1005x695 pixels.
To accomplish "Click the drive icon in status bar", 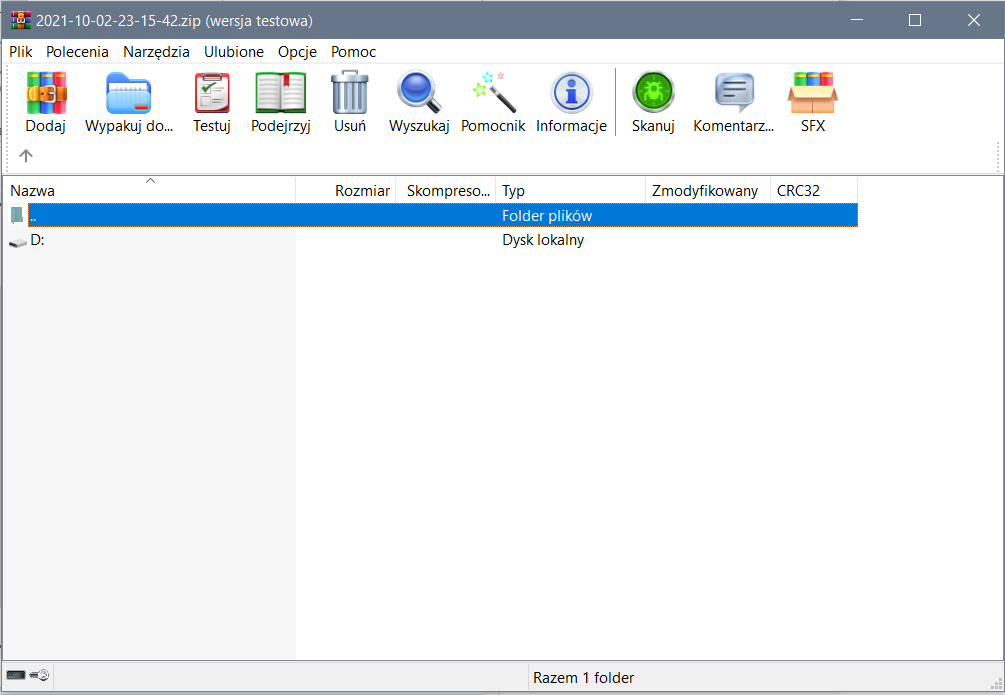I will [x=15, y=674].
